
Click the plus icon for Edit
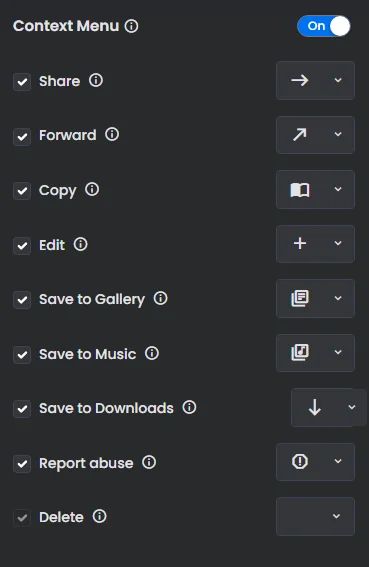pyautogui.click(x=300, y=243)
